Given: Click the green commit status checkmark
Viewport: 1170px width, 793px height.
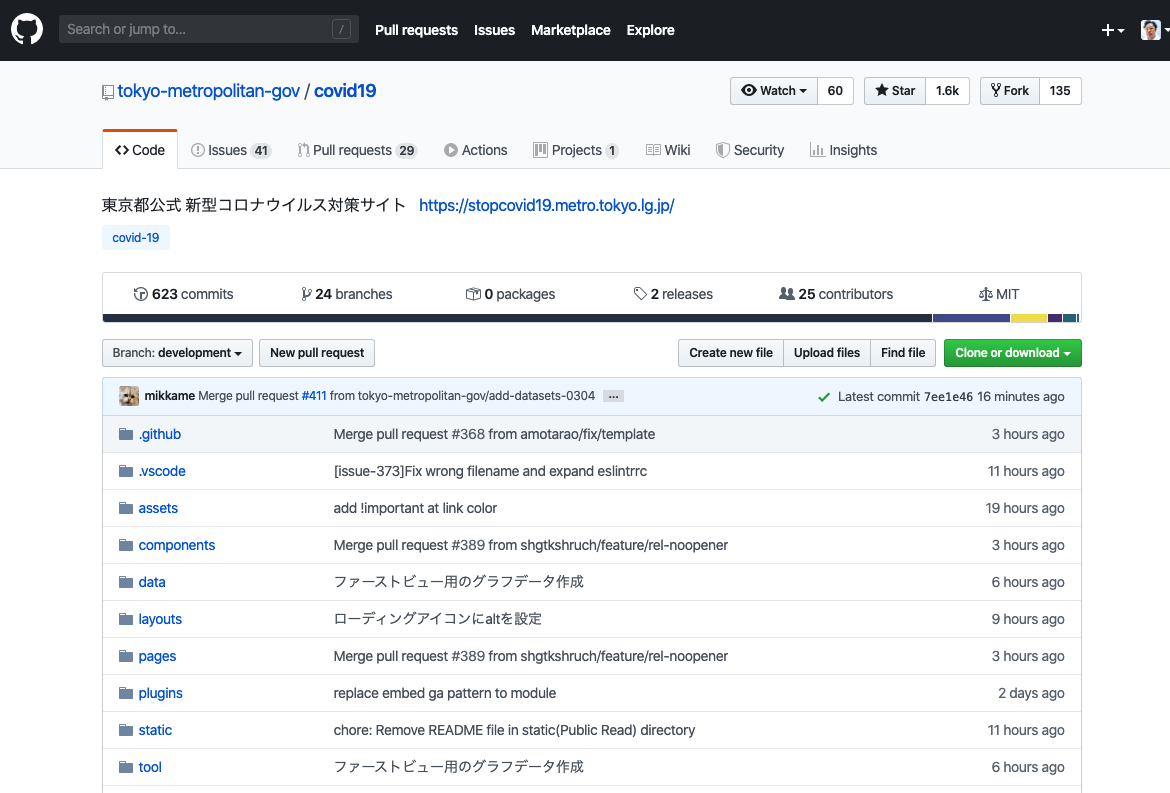Looking at the screenshot, I should pyautogui.click(x=824, y=397).
